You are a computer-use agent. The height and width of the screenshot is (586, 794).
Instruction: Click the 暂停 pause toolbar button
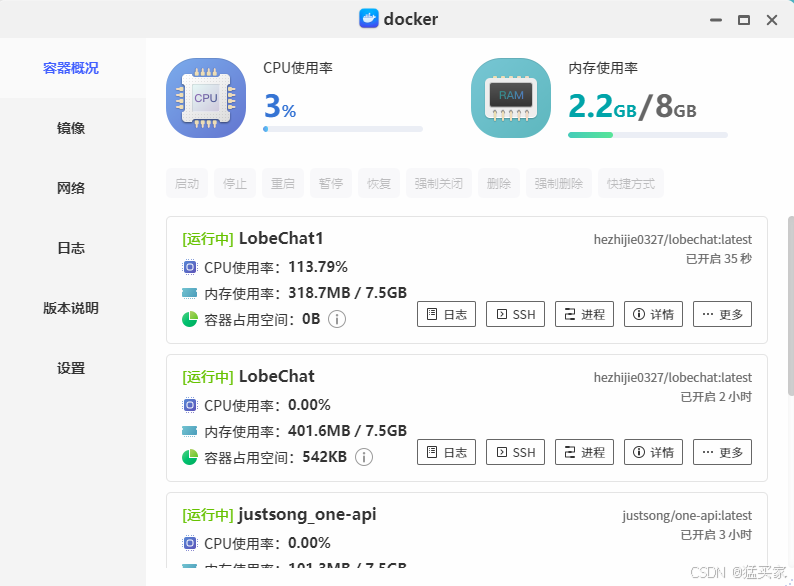tap(331, 183)
